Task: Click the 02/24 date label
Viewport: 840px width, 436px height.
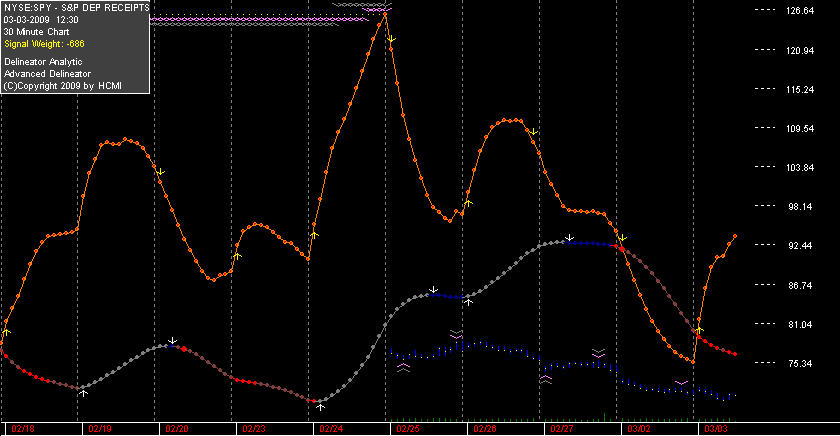Action: coord(331,429)
